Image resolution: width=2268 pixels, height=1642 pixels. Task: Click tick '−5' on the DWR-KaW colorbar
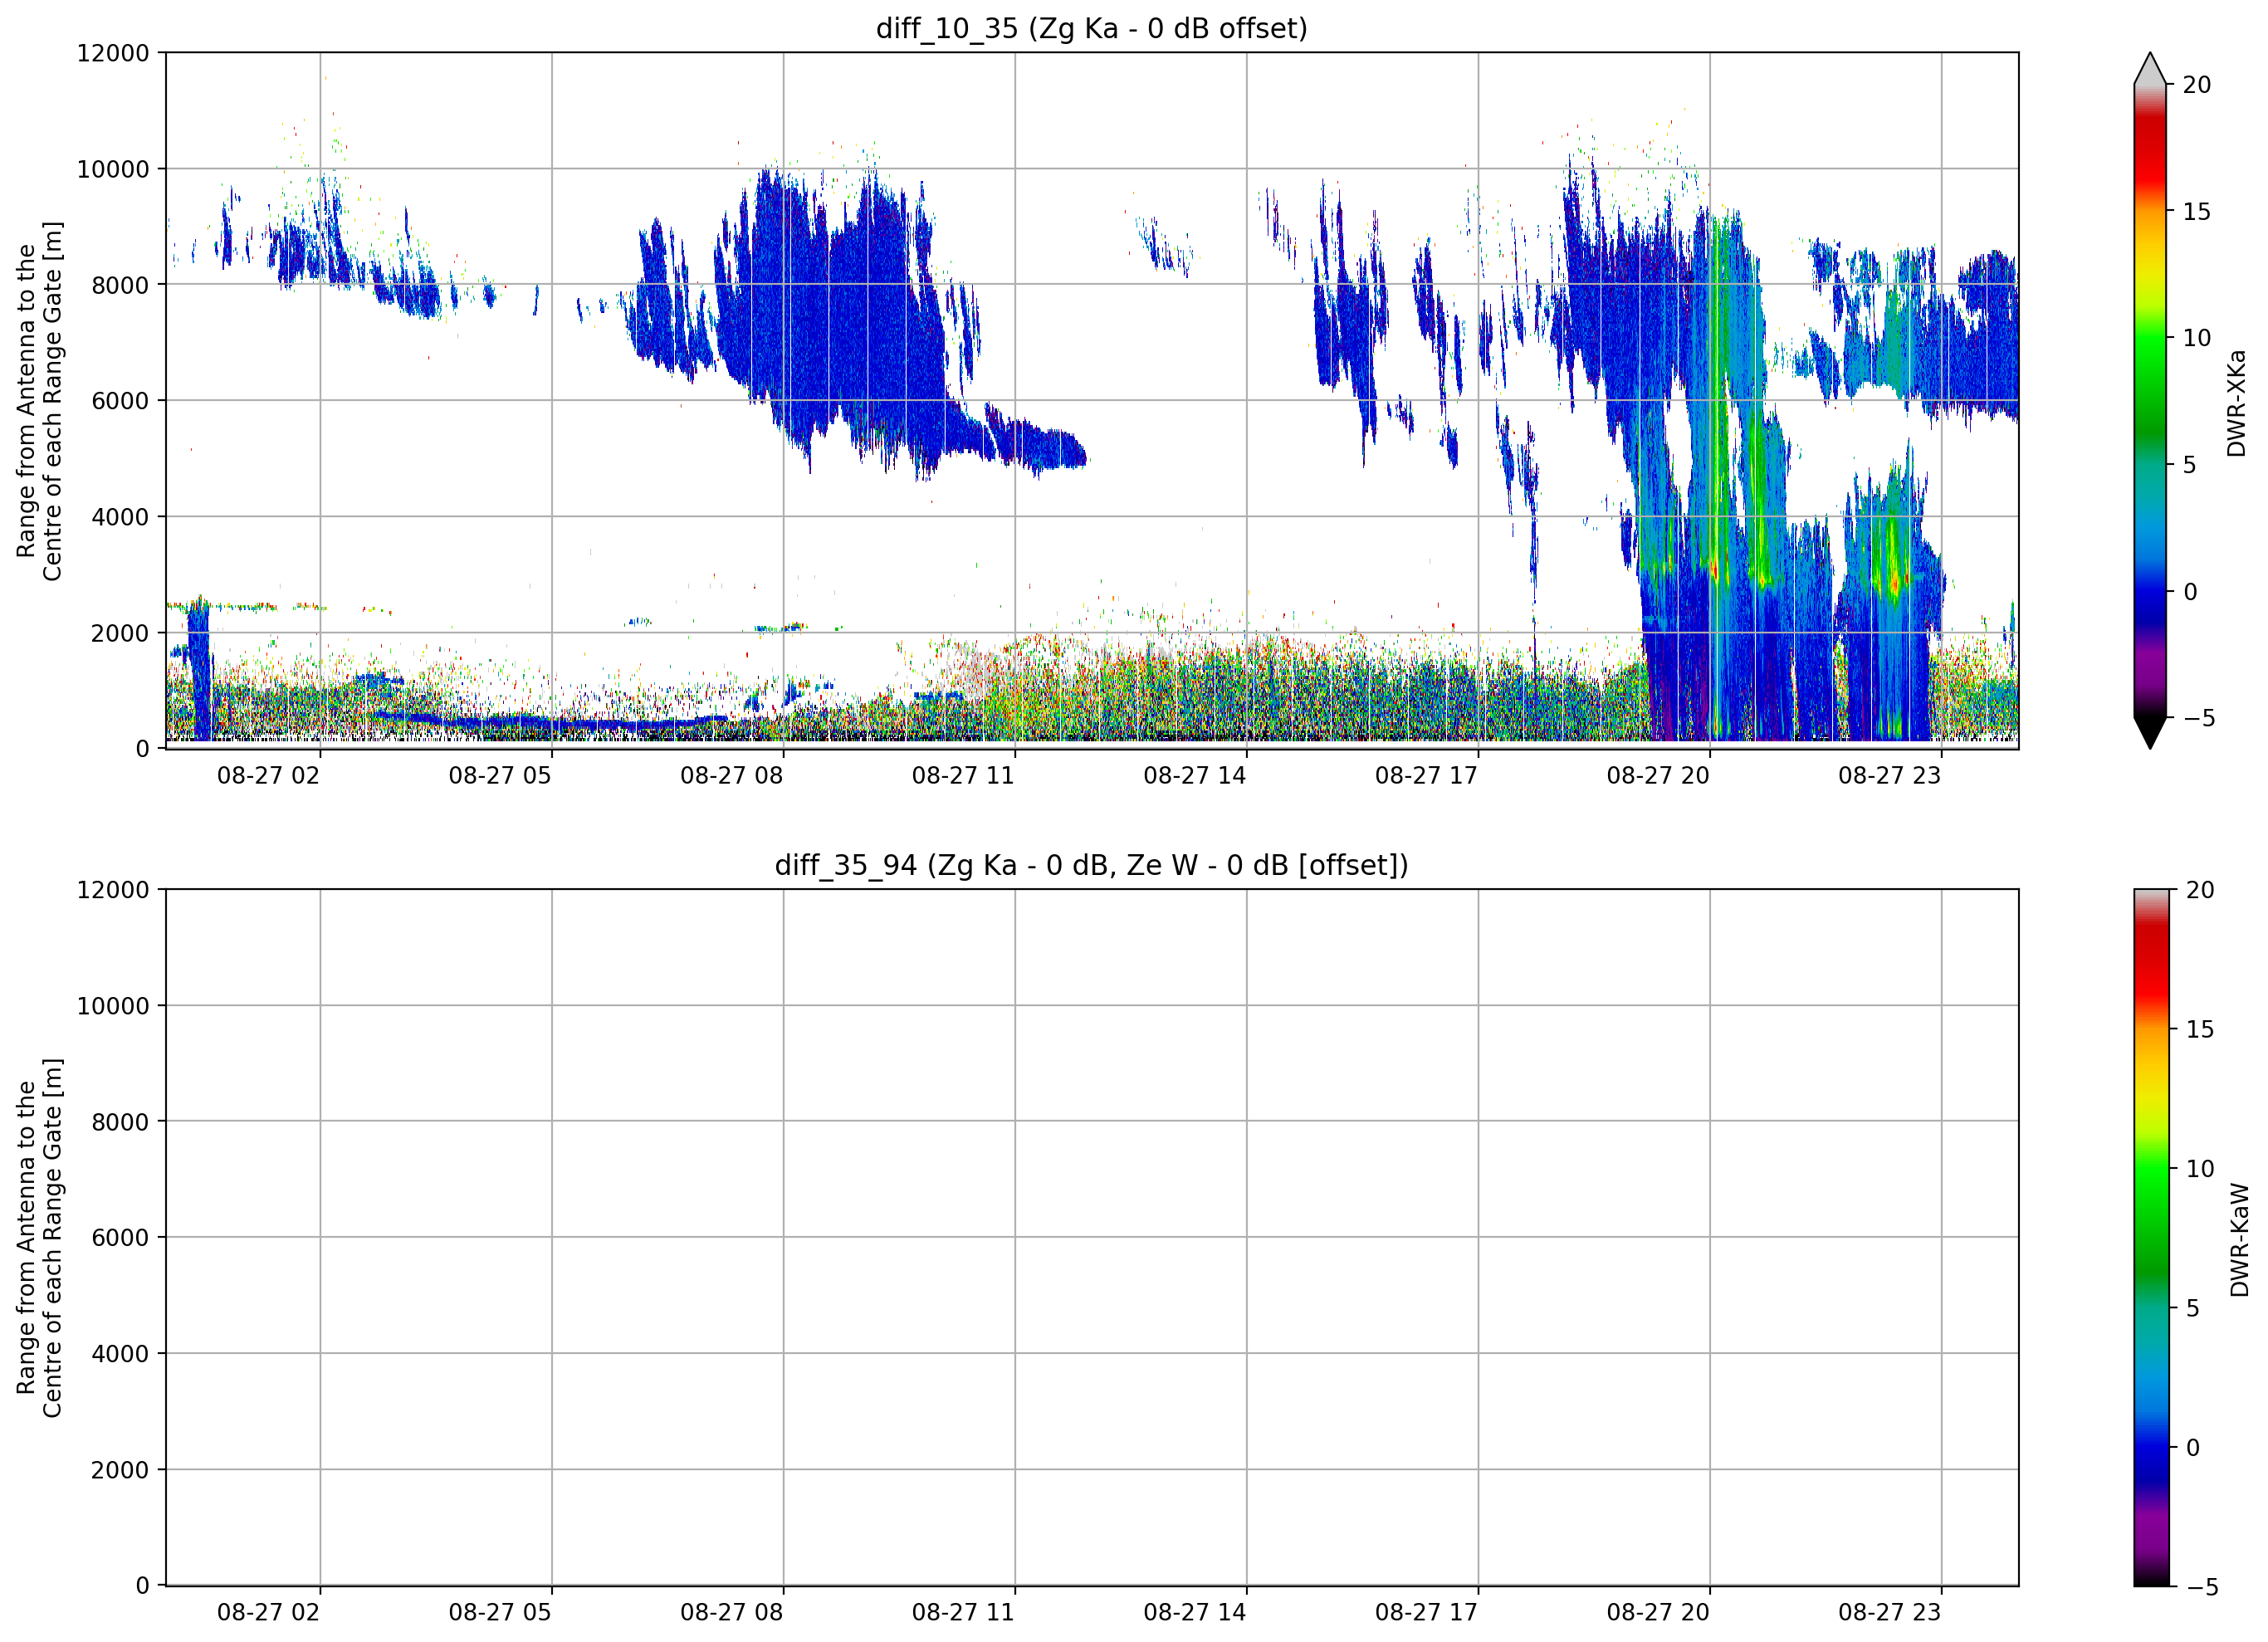2202,1587
